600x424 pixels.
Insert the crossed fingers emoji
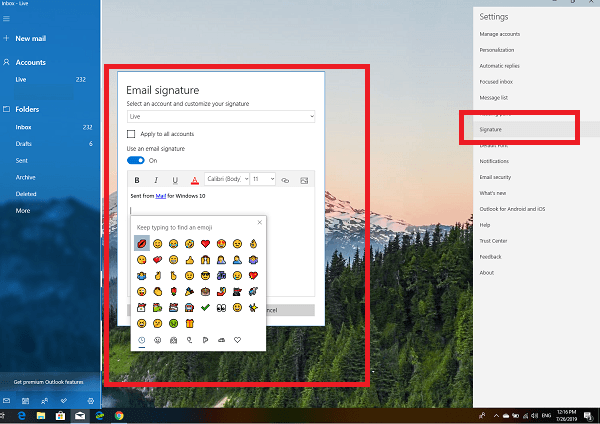coord(158,276)
